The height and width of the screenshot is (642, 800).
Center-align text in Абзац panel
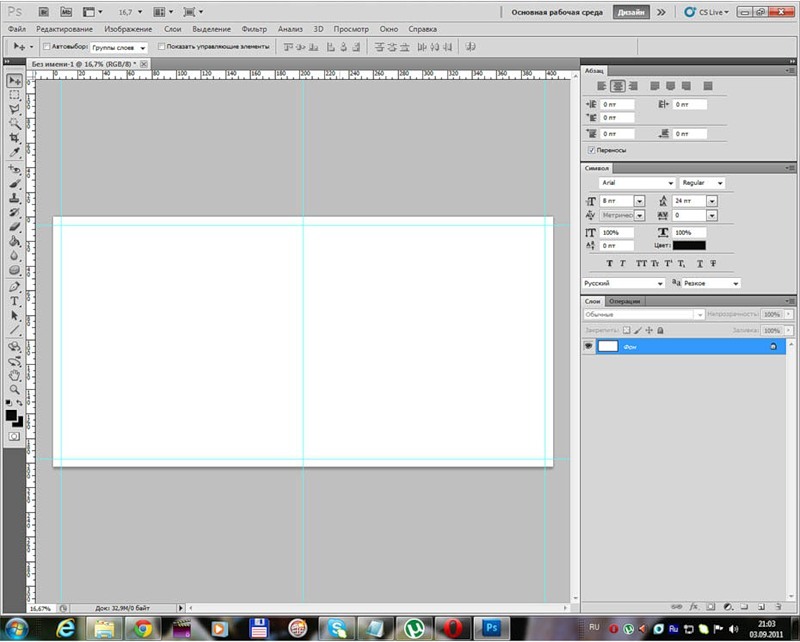click(x=617, y=86)
